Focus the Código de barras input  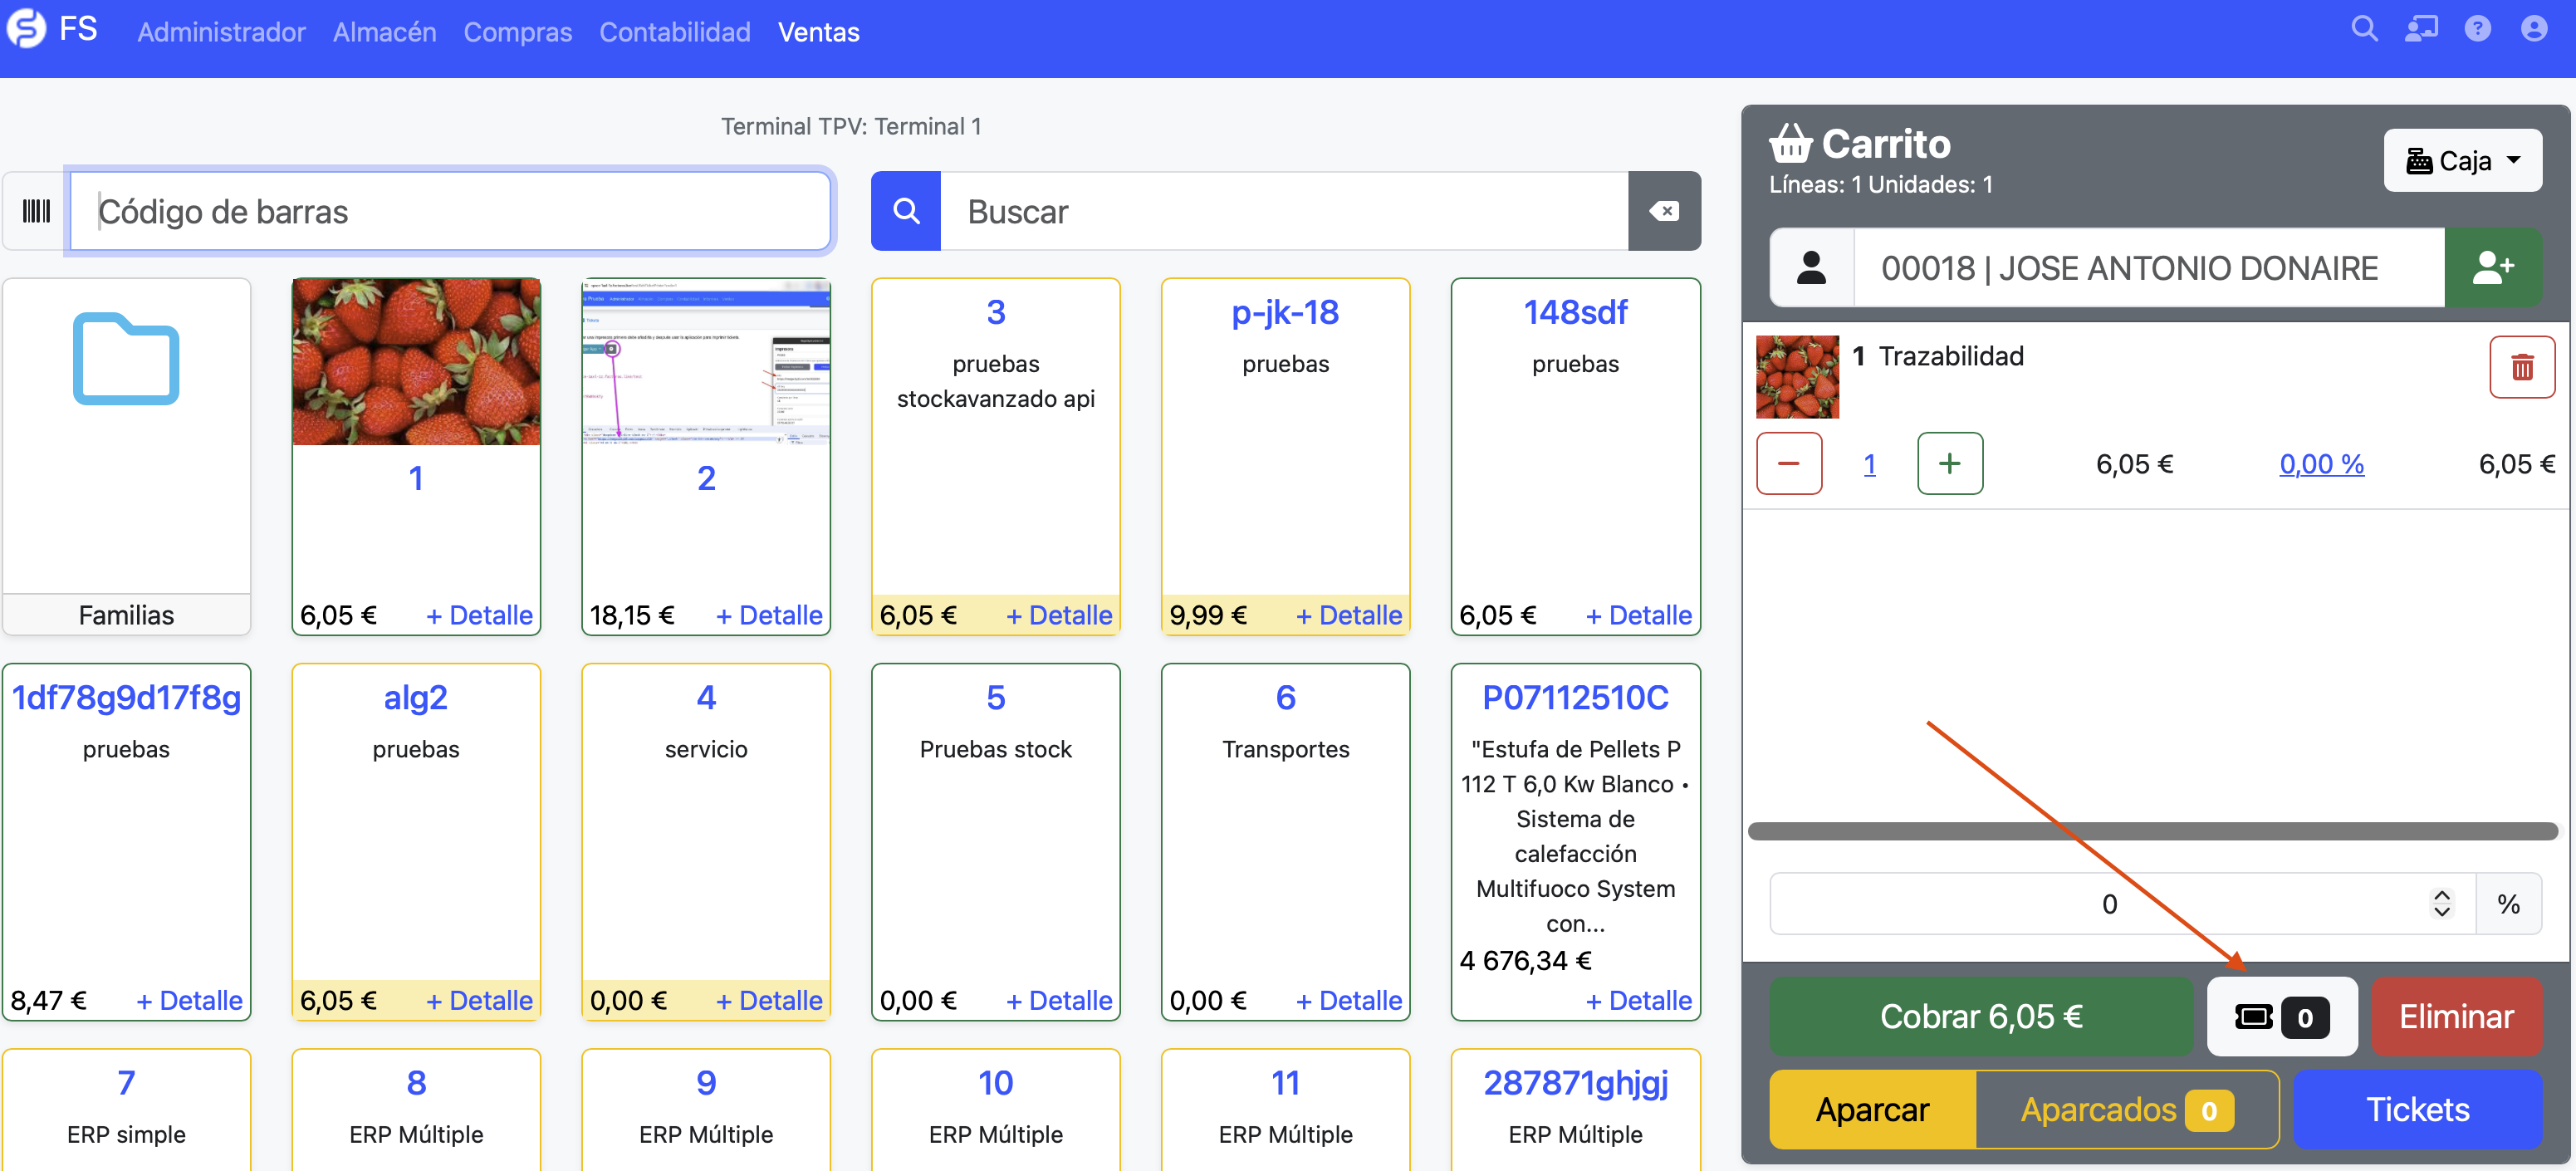450,211
